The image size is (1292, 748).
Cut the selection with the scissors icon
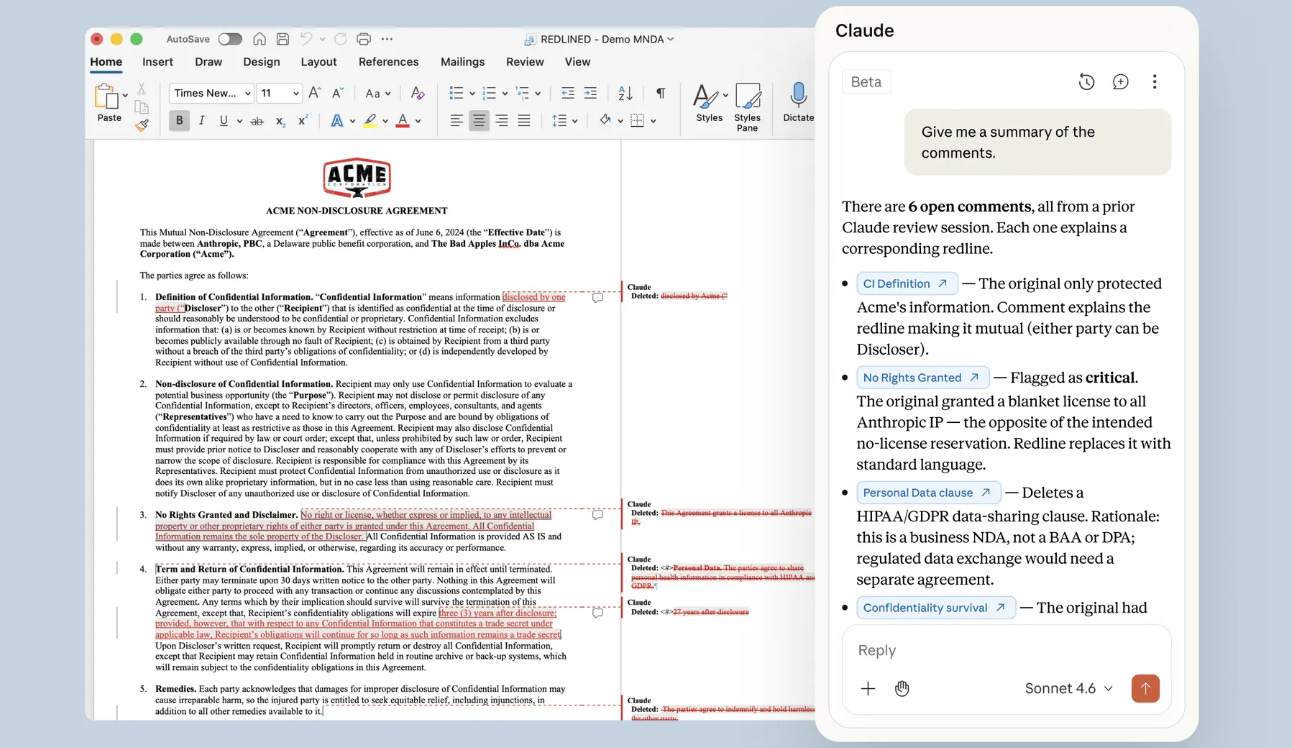click(x=141, y=90)
